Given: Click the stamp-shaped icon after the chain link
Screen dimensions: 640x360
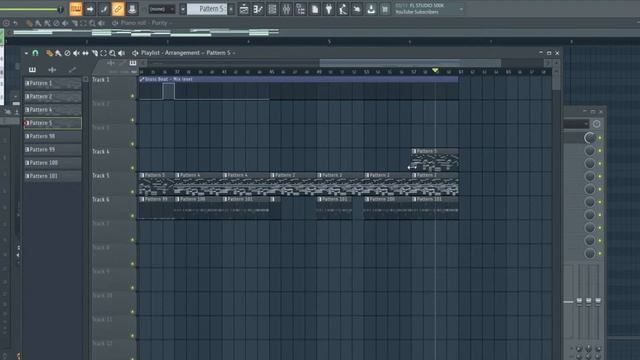Looking at the screenshot, I should [x=132, y=9].
